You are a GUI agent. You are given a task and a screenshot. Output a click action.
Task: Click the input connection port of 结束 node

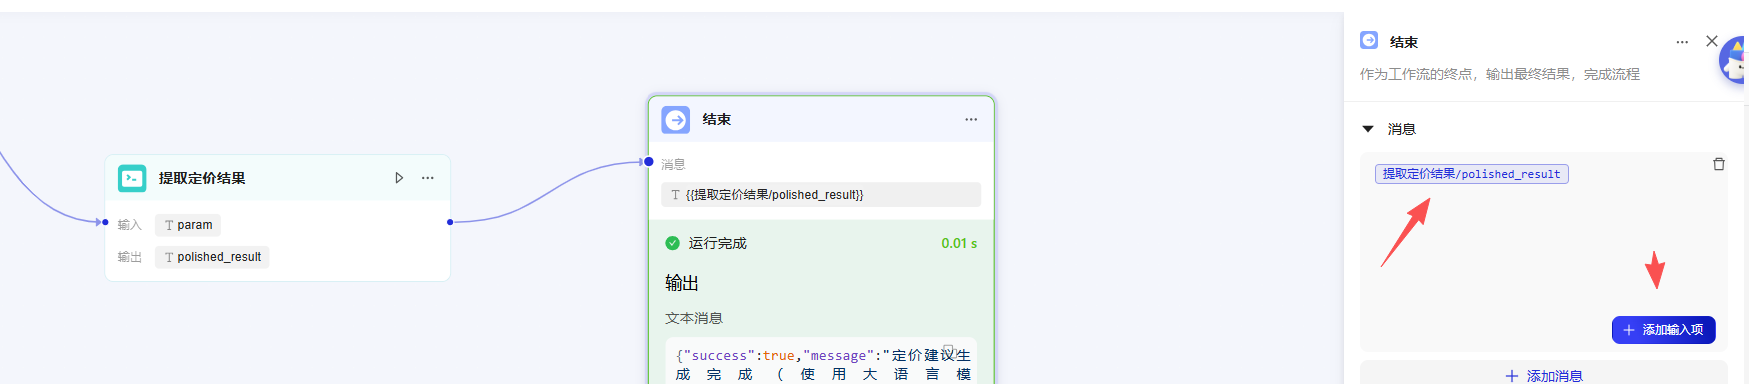(648, 161)
